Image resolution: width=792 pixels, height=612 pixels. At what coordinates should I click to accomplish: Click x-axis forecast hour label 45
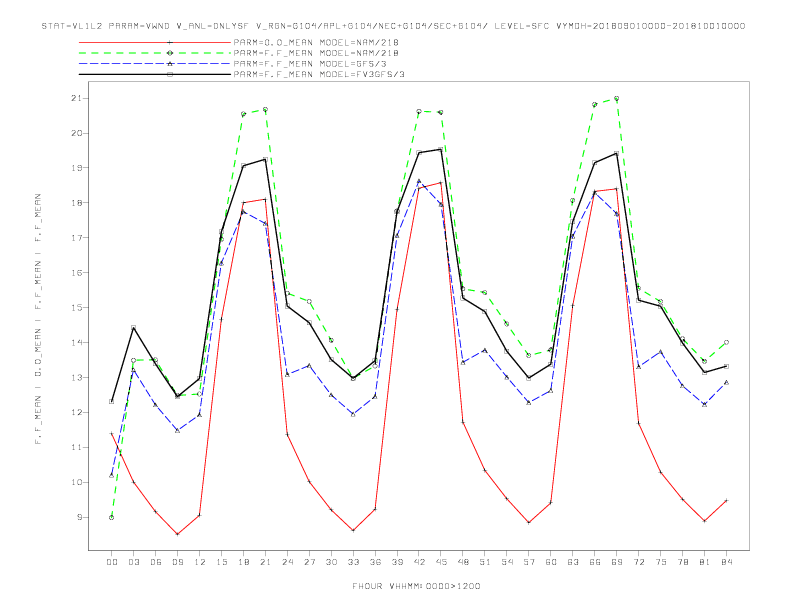(x=441, y=562)
